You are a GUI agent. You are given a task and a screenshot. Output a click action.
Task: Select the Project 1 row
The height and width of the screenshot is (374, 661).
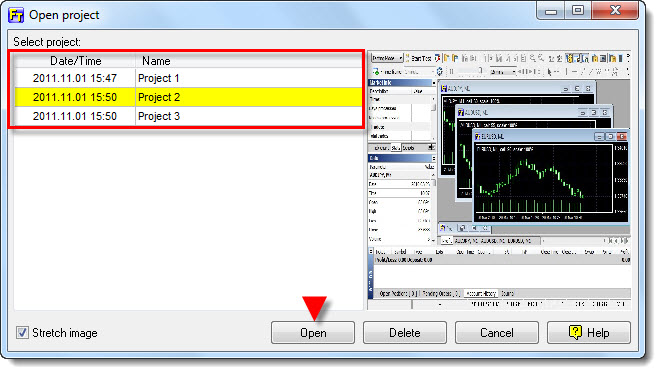[188, 78]
